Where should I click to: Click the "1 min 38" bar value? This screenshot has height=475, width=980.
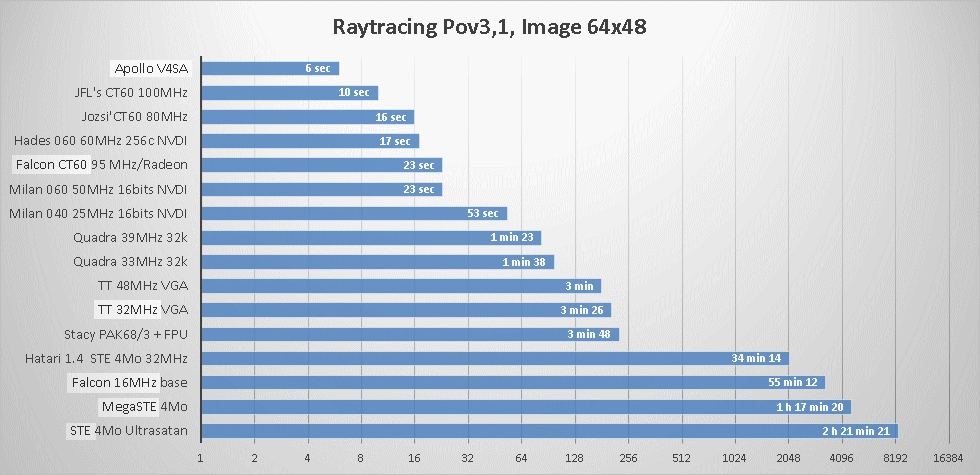pos(524,262)
